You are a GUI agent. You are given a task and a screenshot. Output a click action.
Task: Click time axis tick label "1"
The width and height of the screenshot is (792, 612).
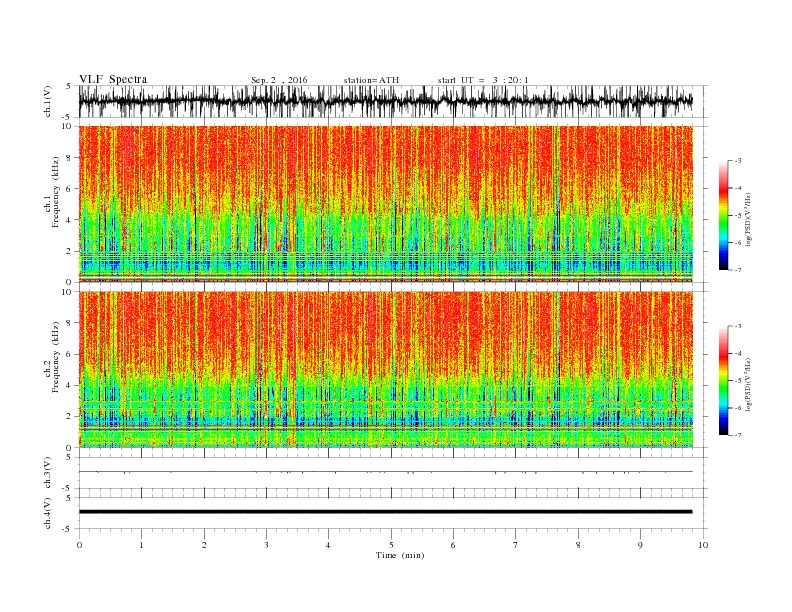[141, 545]
